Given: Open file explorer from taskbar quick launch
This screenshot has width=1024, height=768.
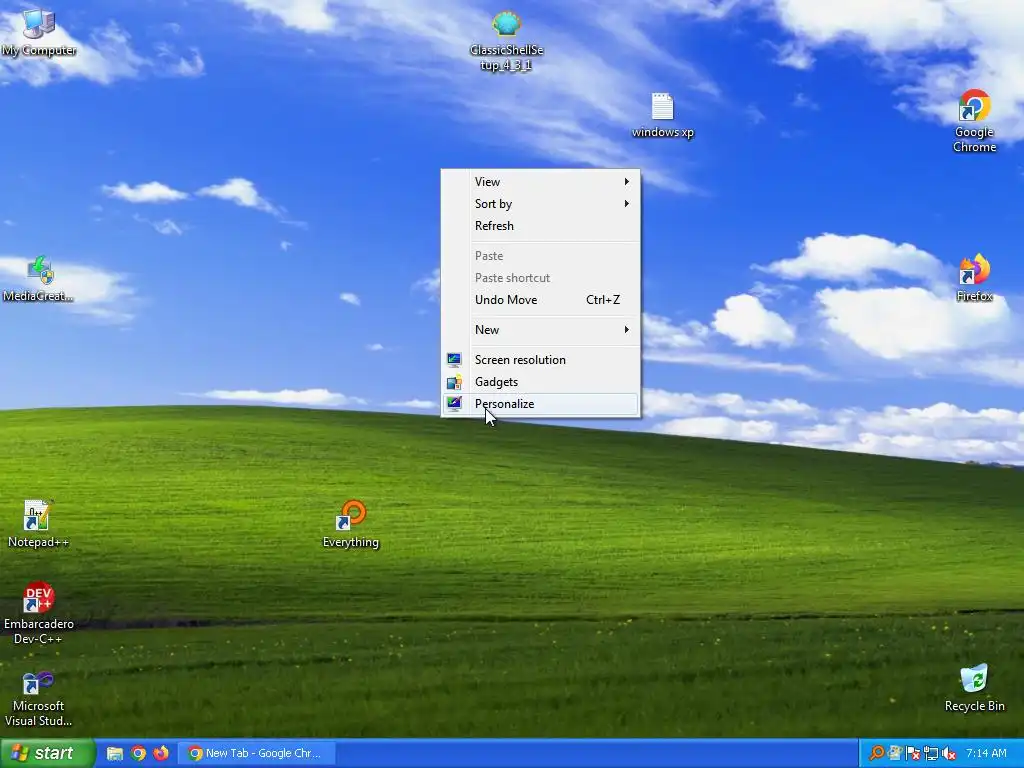Looking at the screenshot, I should 115,754.
